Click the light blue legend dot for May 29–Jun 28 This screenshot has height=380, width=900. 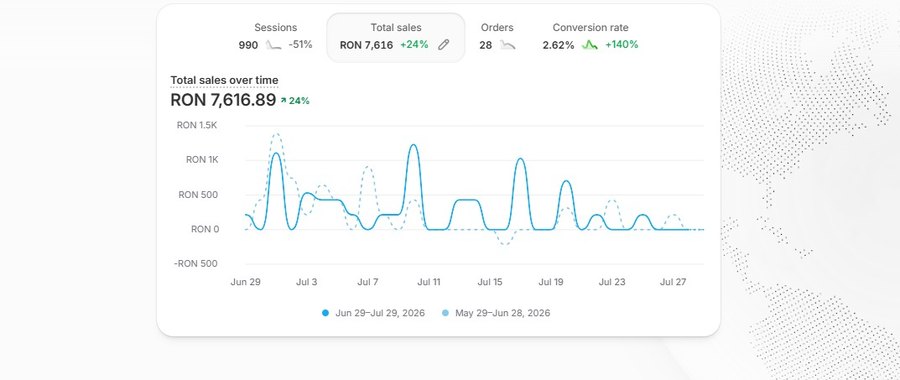445,313
